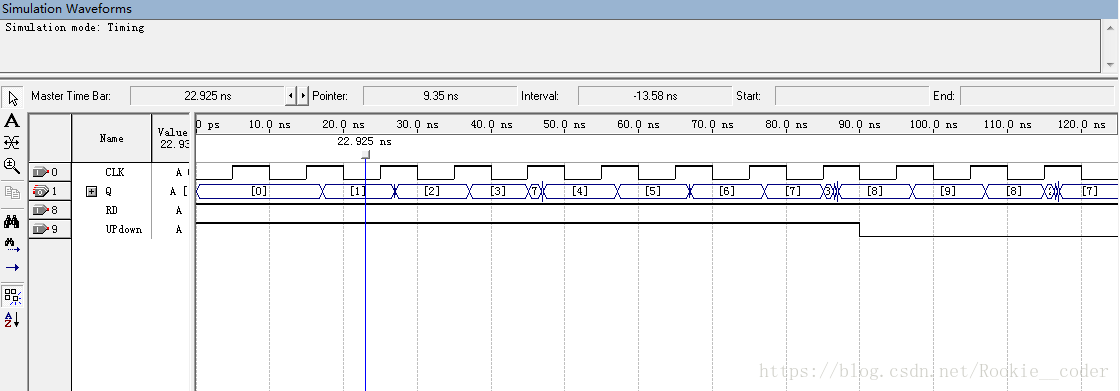
Task: Click the Q waveform segment labeled [2]
Action: pos(432,192)
